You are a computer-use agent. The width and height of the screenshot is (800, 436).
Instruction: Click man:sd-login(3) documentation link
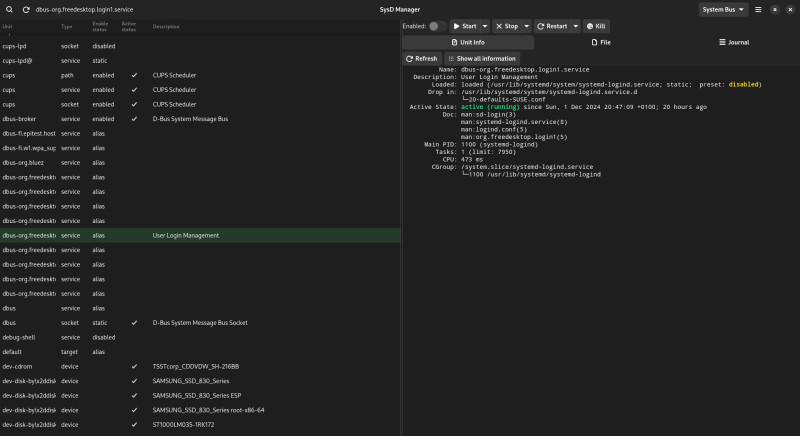click(488, 114)
